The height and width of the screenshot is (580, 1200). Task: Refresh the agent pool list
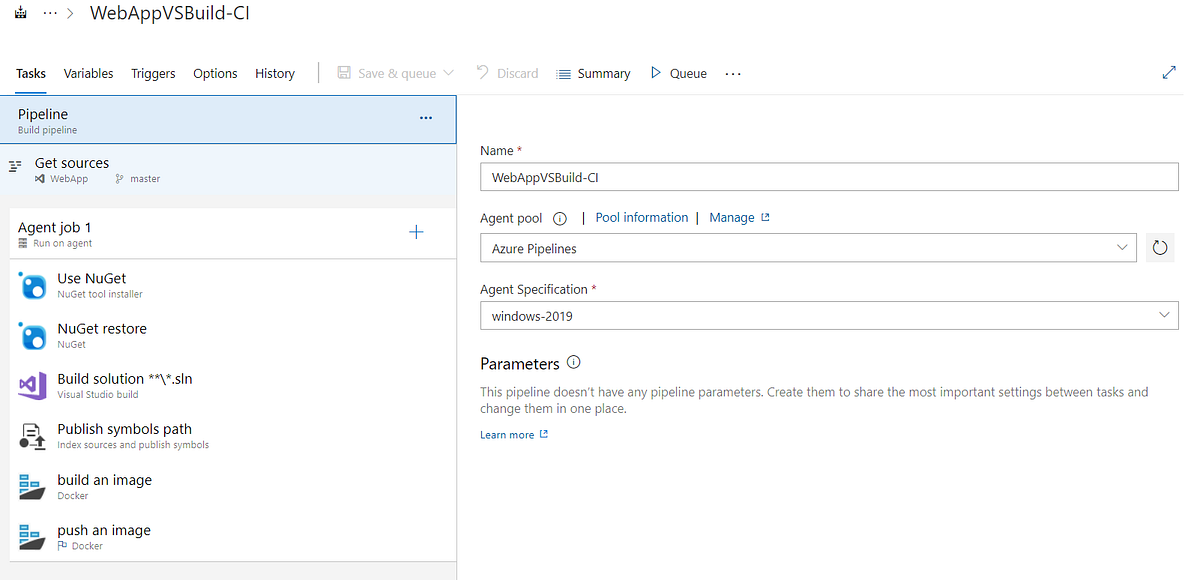coord(1159,247)
